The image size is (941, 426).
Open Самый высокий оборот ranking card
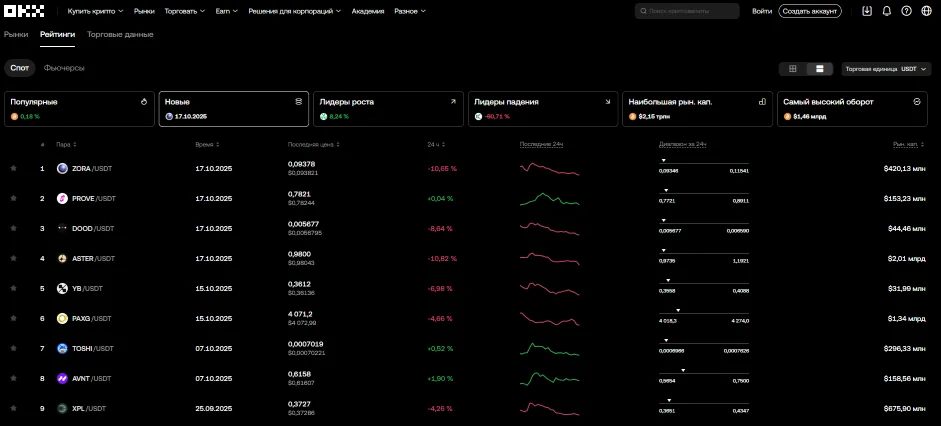[852, 109]
